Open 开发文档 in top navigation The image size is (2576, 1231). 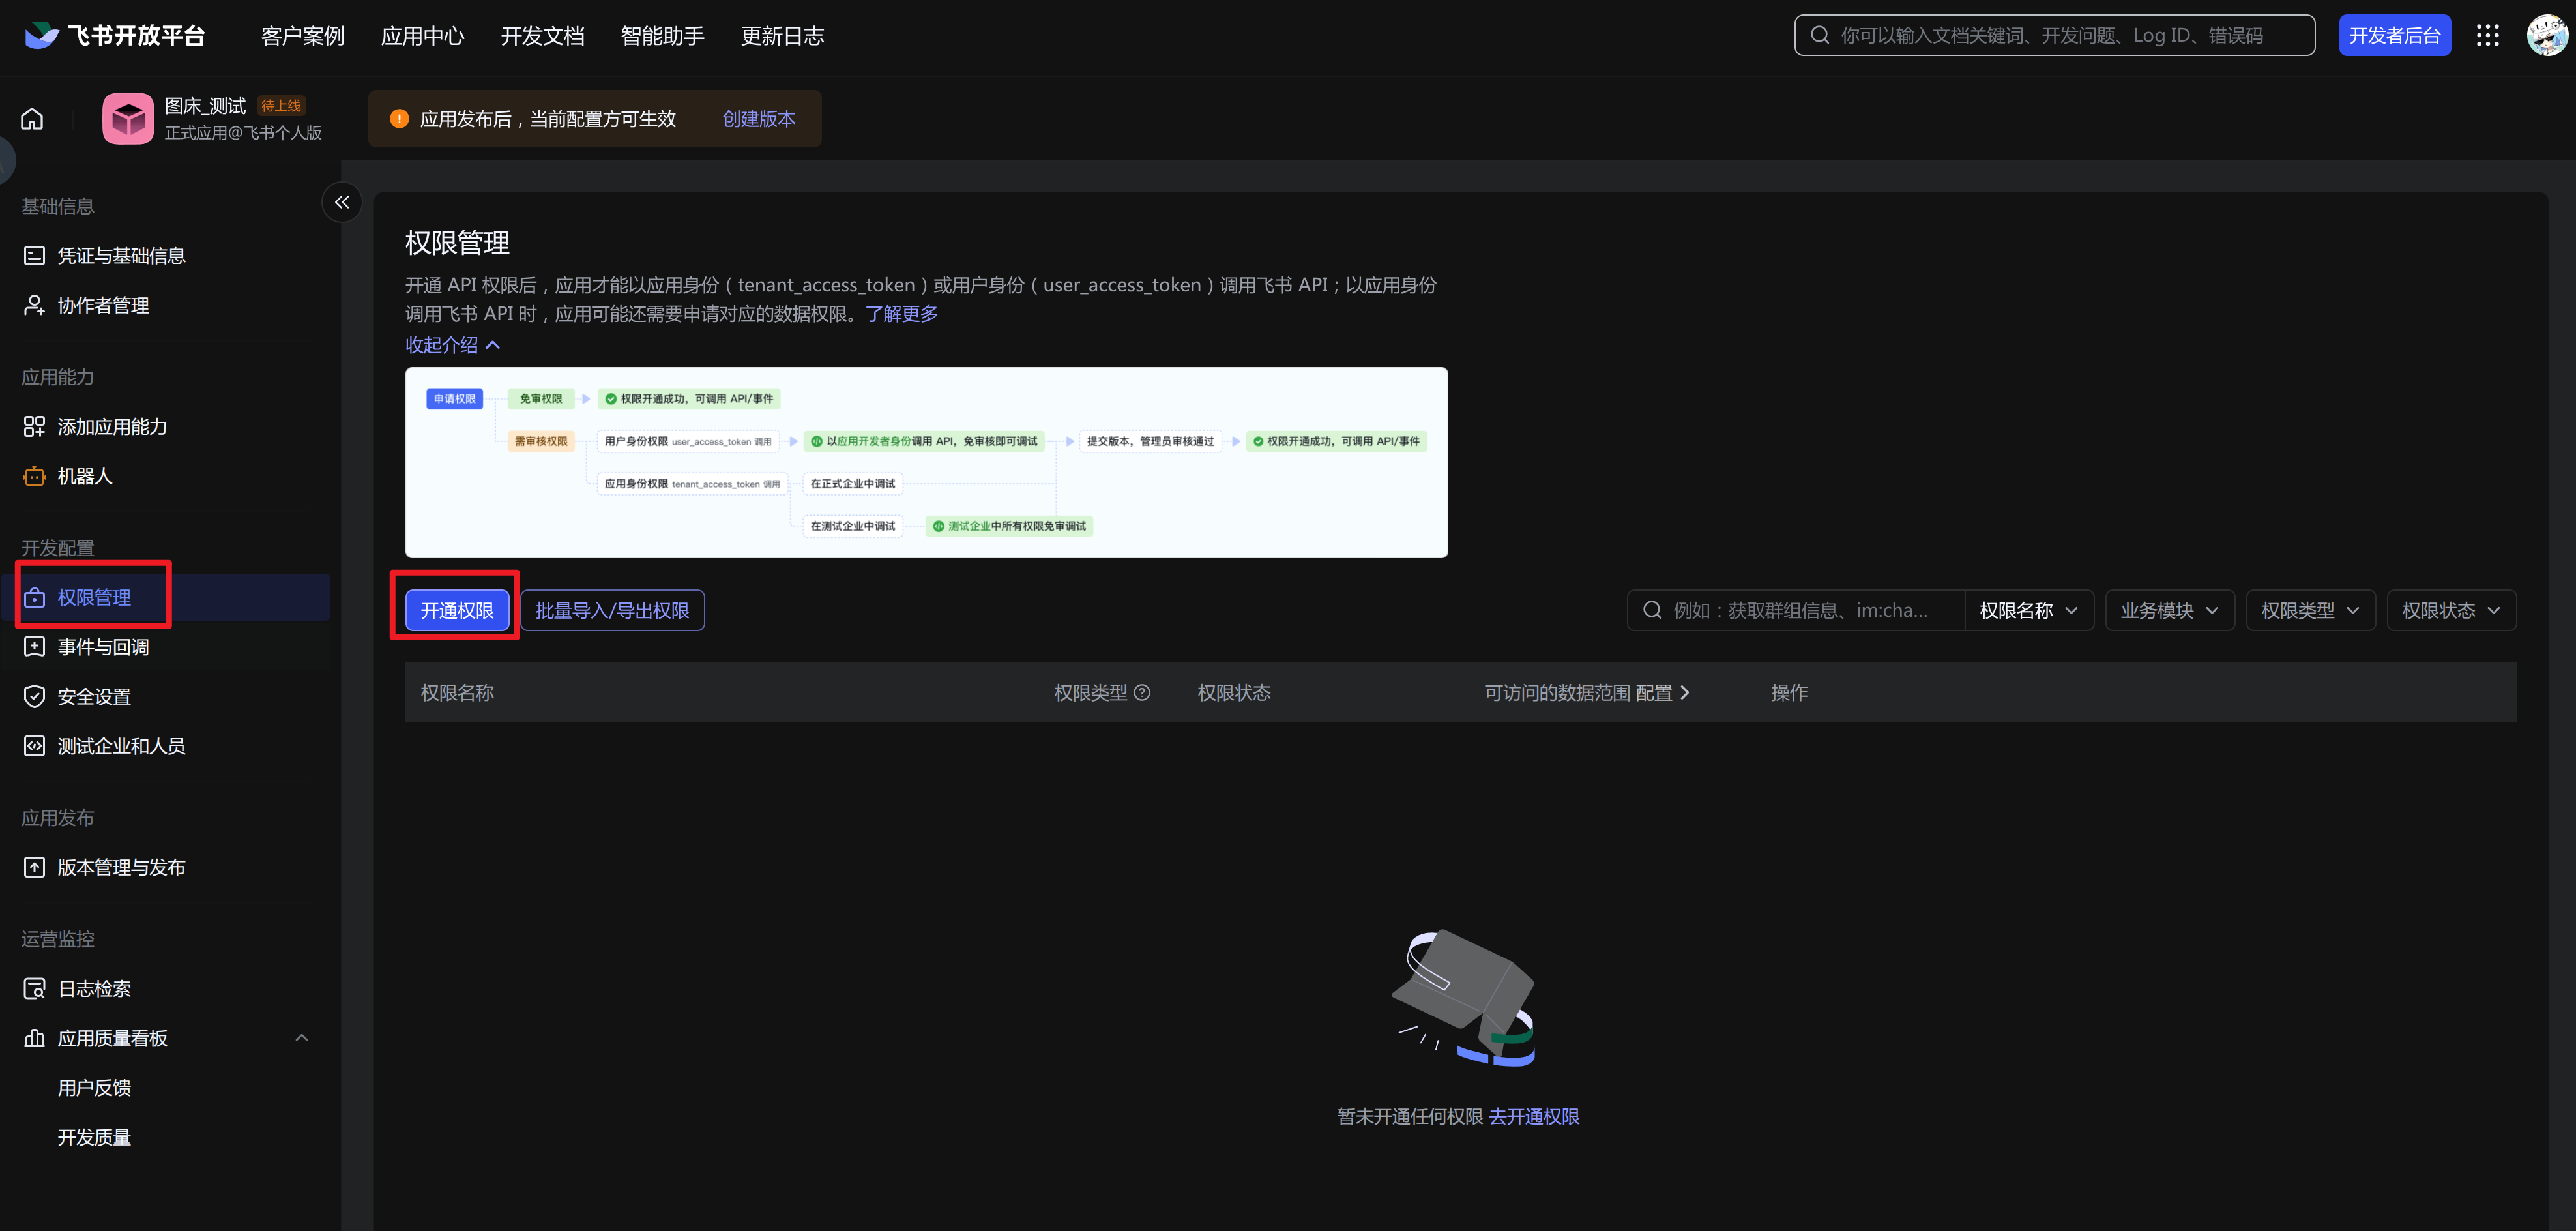543,36
